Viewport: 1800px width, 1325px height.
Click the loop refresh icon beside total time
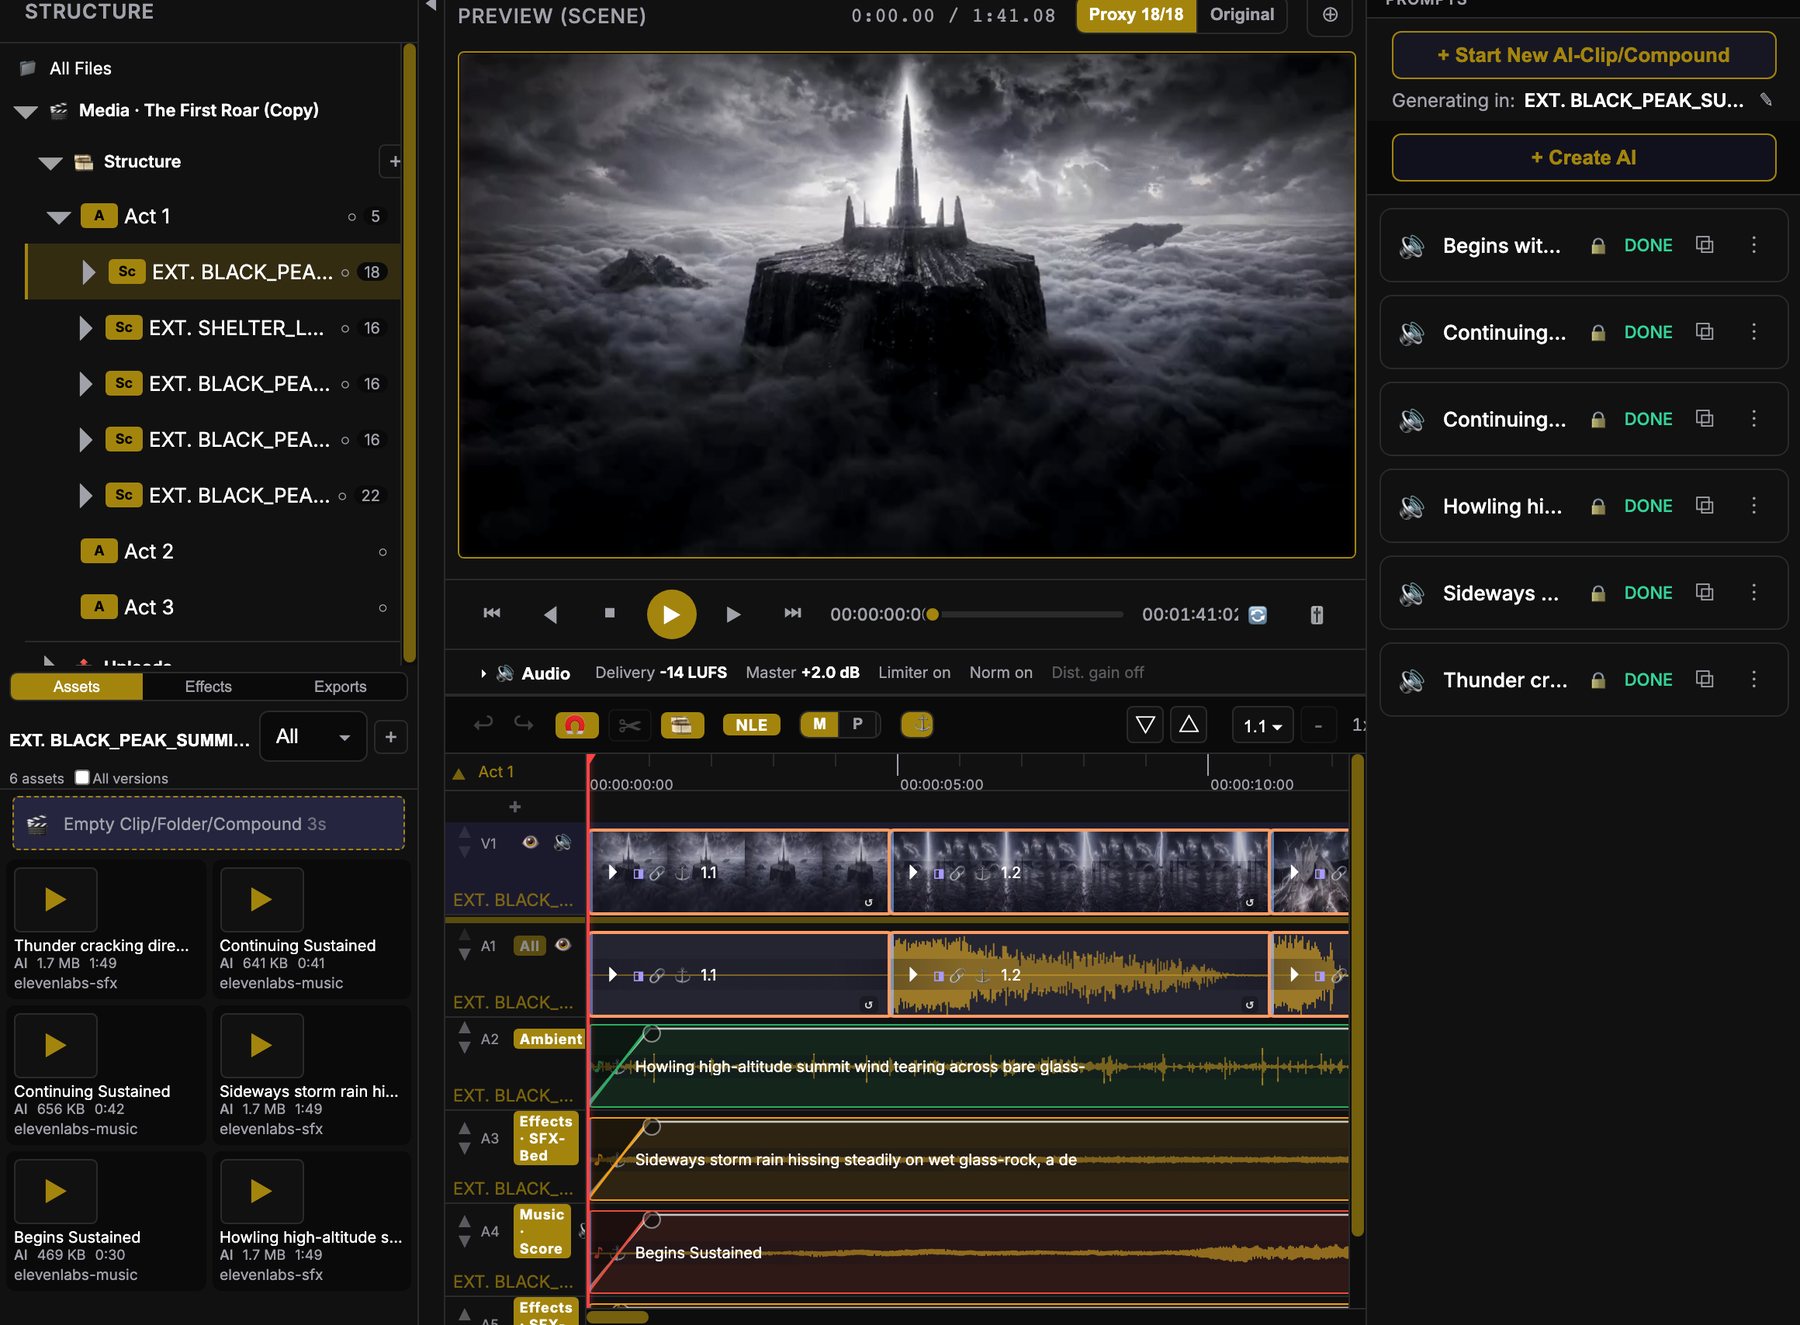[x=1258, y=615]
